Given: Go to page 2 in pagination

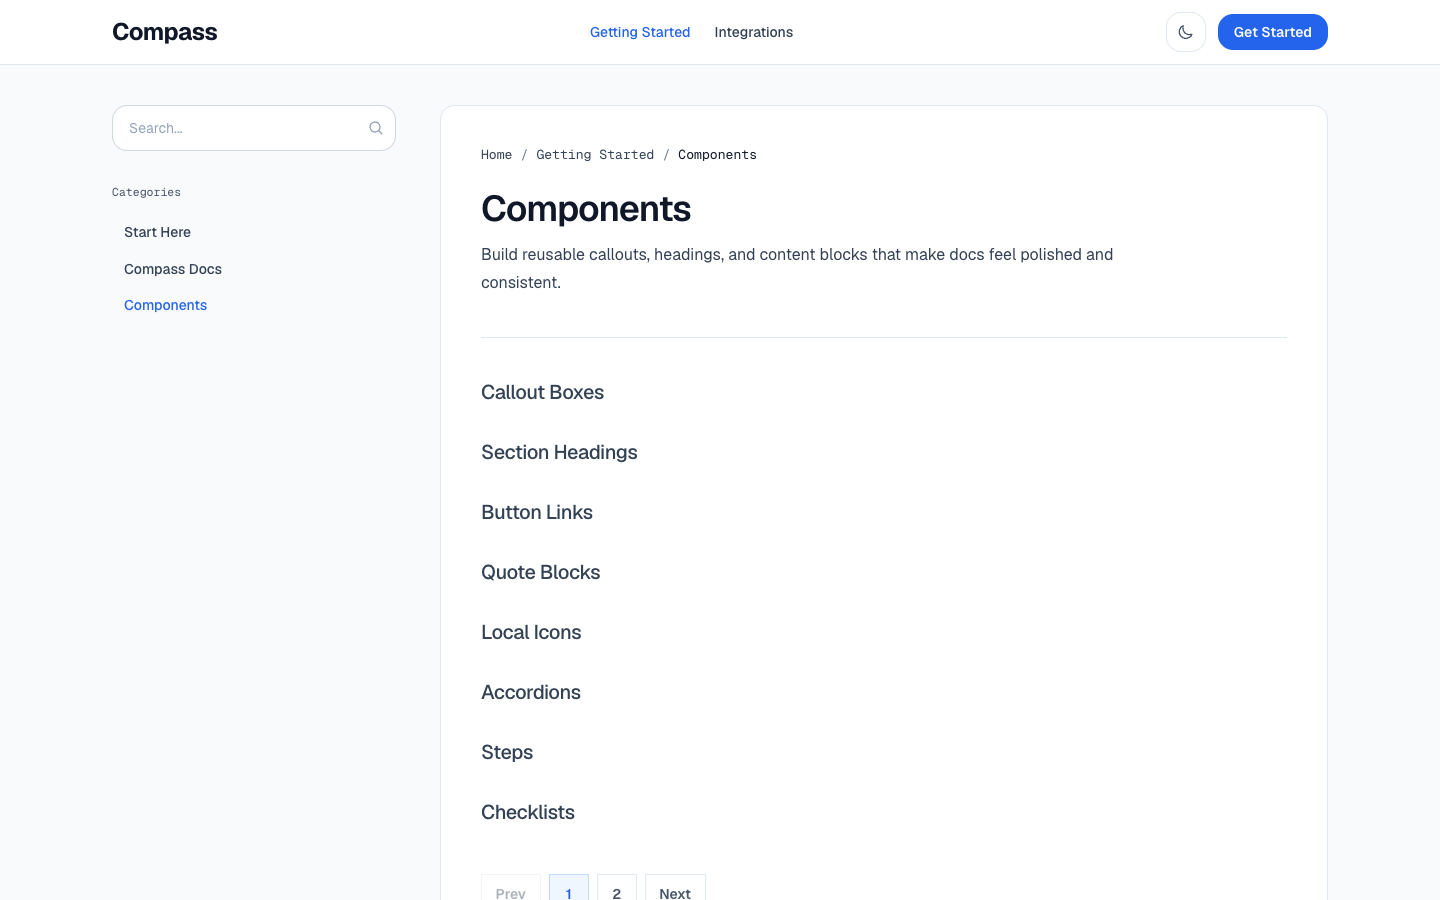Looking at the screenshot, I should click(x=617, y=888).
